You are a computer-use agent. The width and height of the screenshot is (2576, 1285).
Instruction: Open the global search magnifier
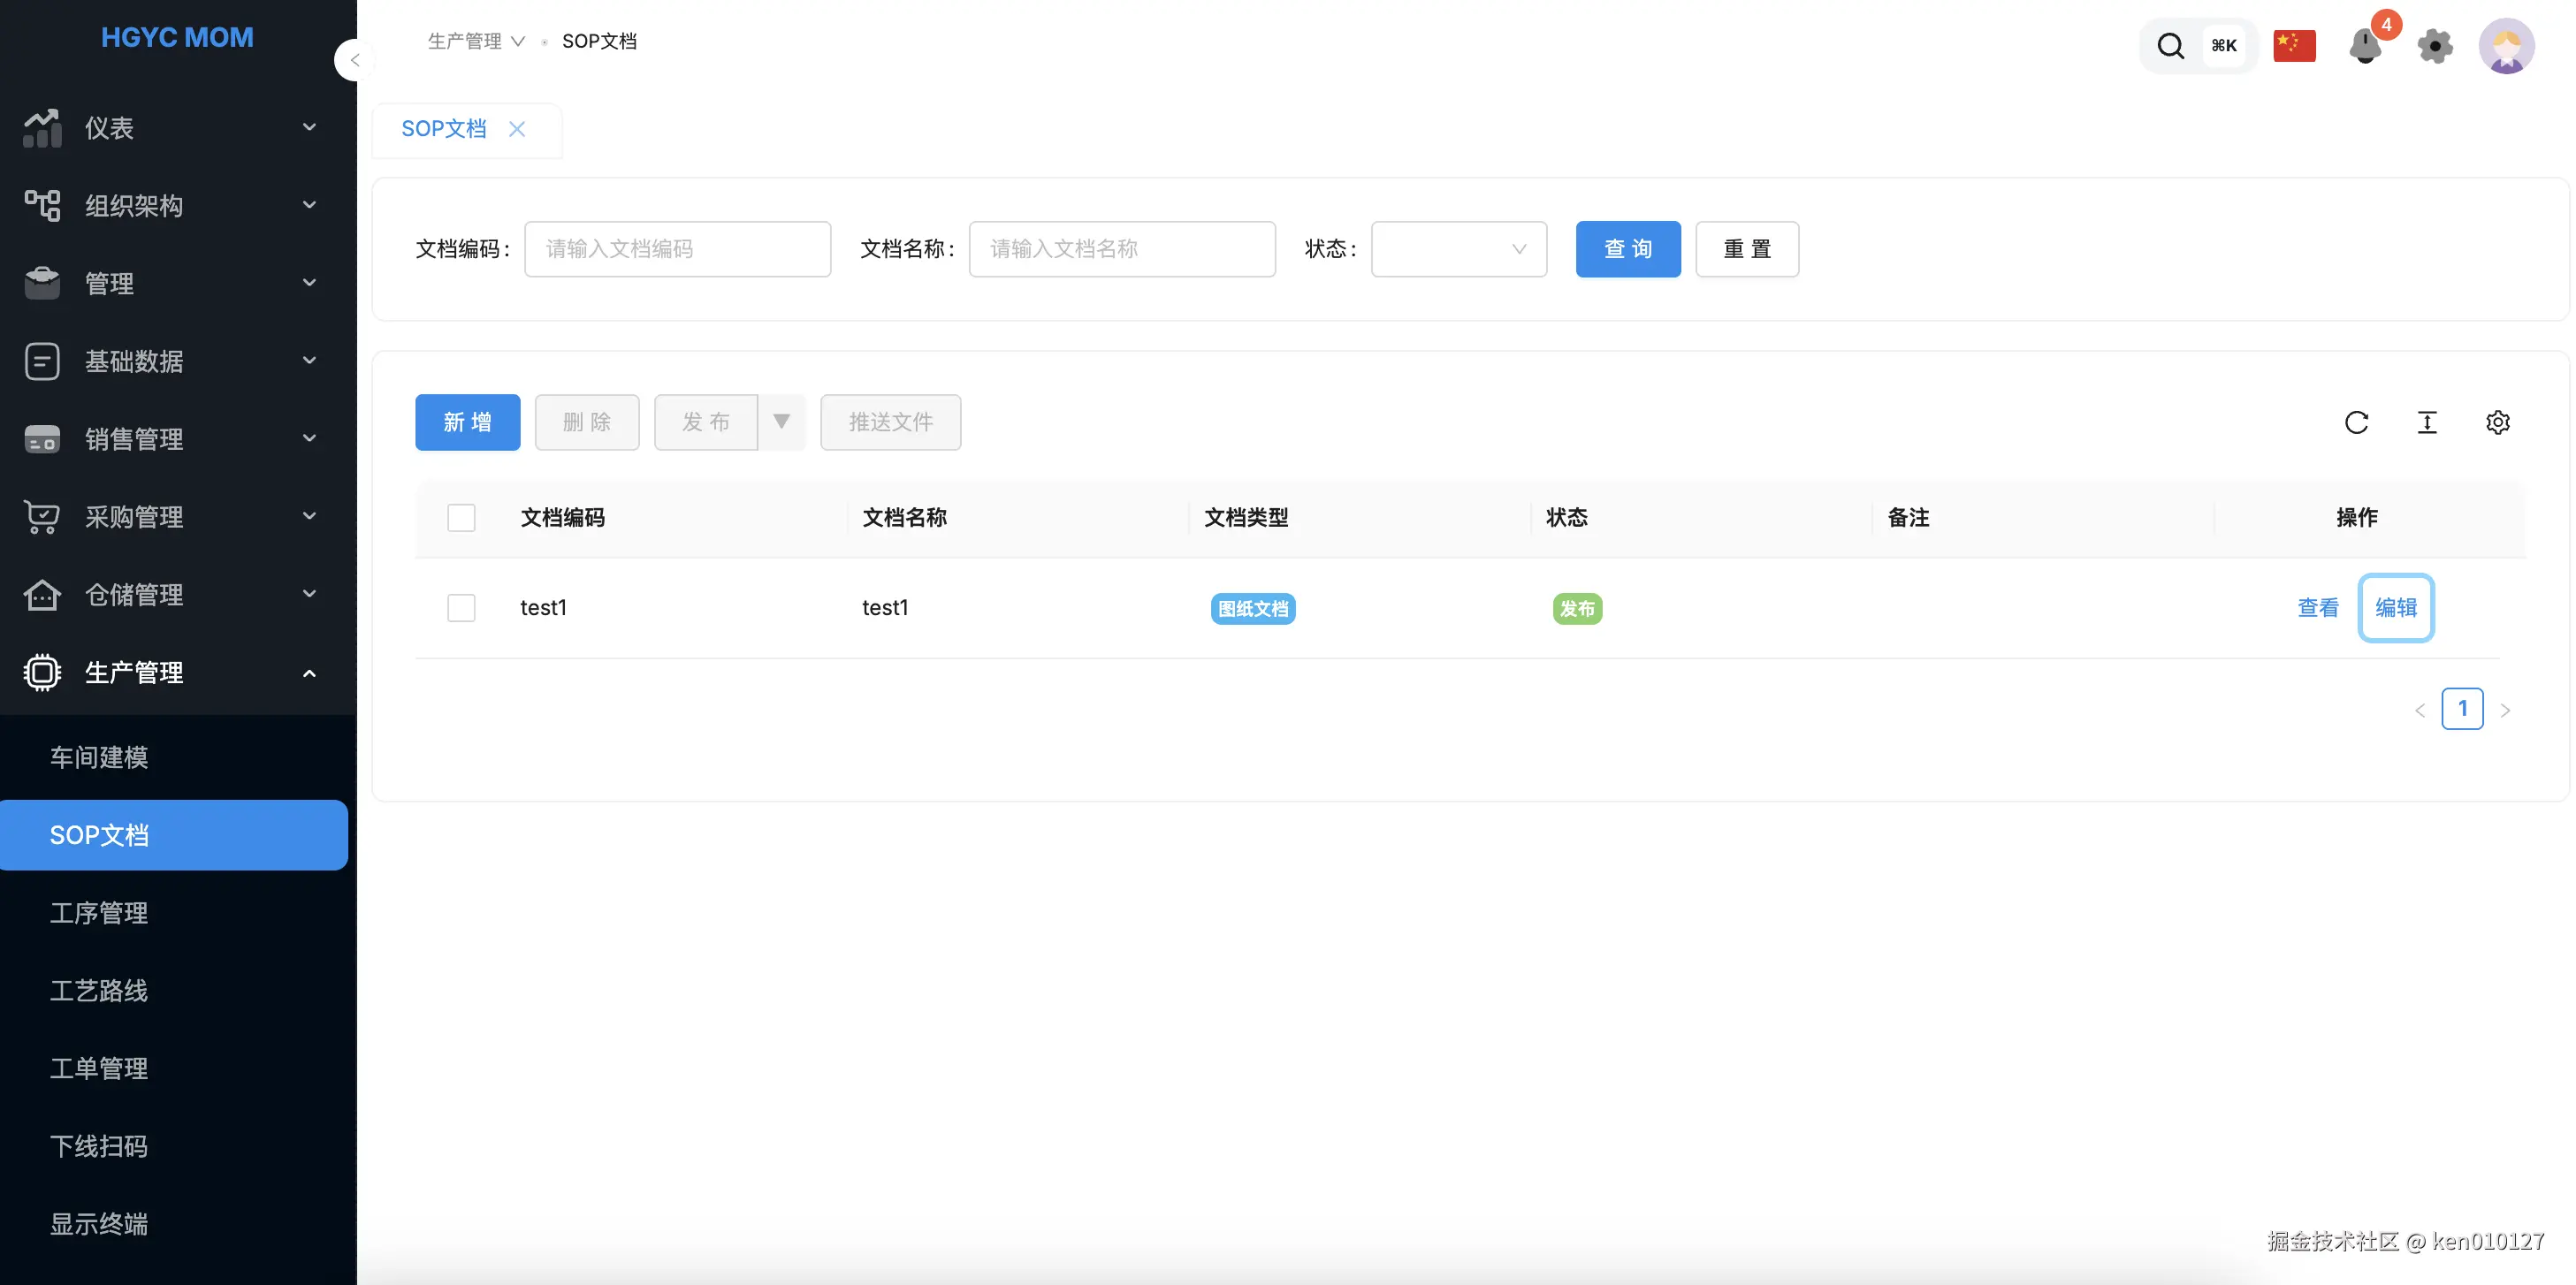pyautogui.click(x=2170, y=46)
